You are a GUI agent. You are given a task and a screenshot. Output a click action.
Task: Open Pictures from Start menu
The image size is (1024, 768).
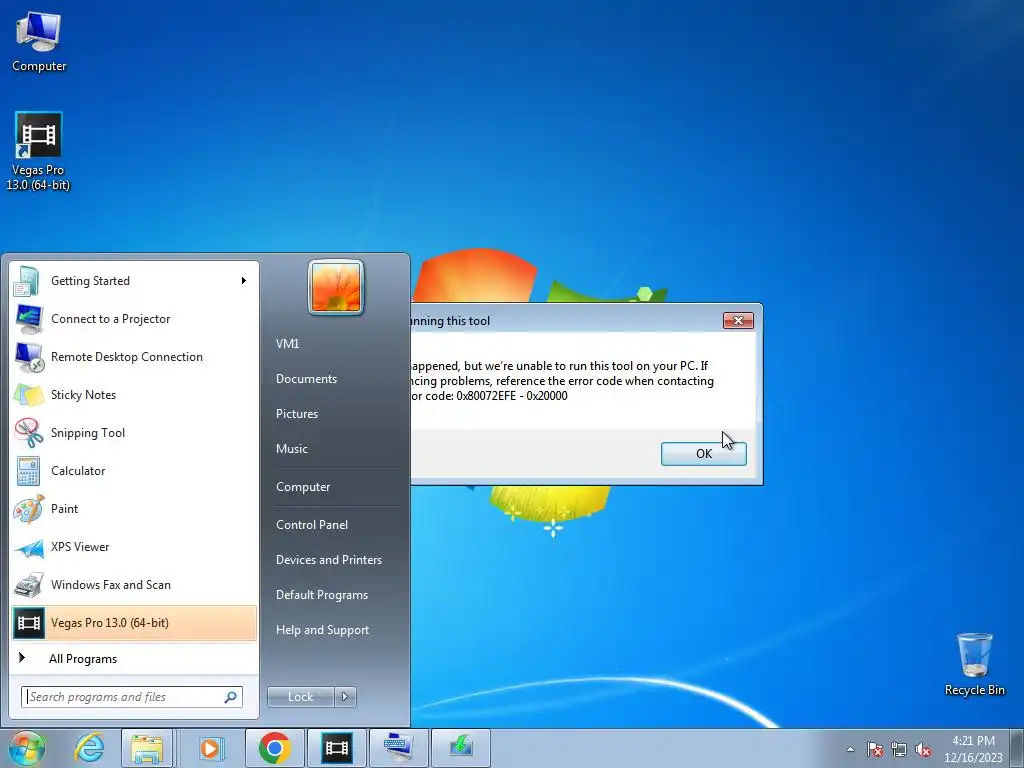click(297, 414)
